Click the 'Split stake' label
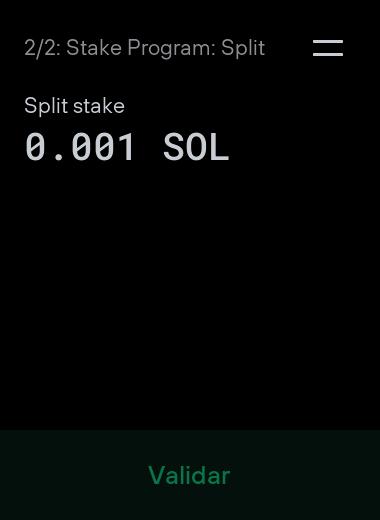Image resolution: width=380 pixels, height=520 pixels. [74, 106]
